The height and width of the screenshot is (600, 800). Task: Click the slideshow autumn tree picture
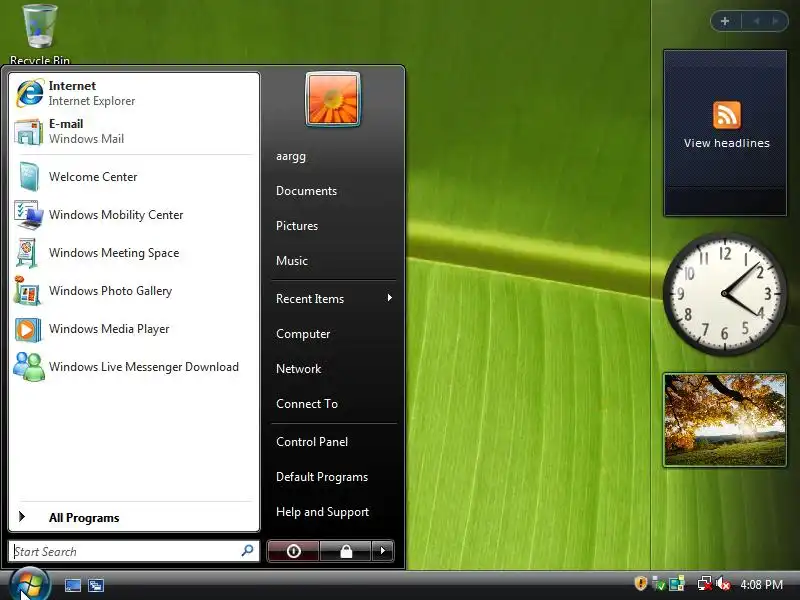coord(725,419)
